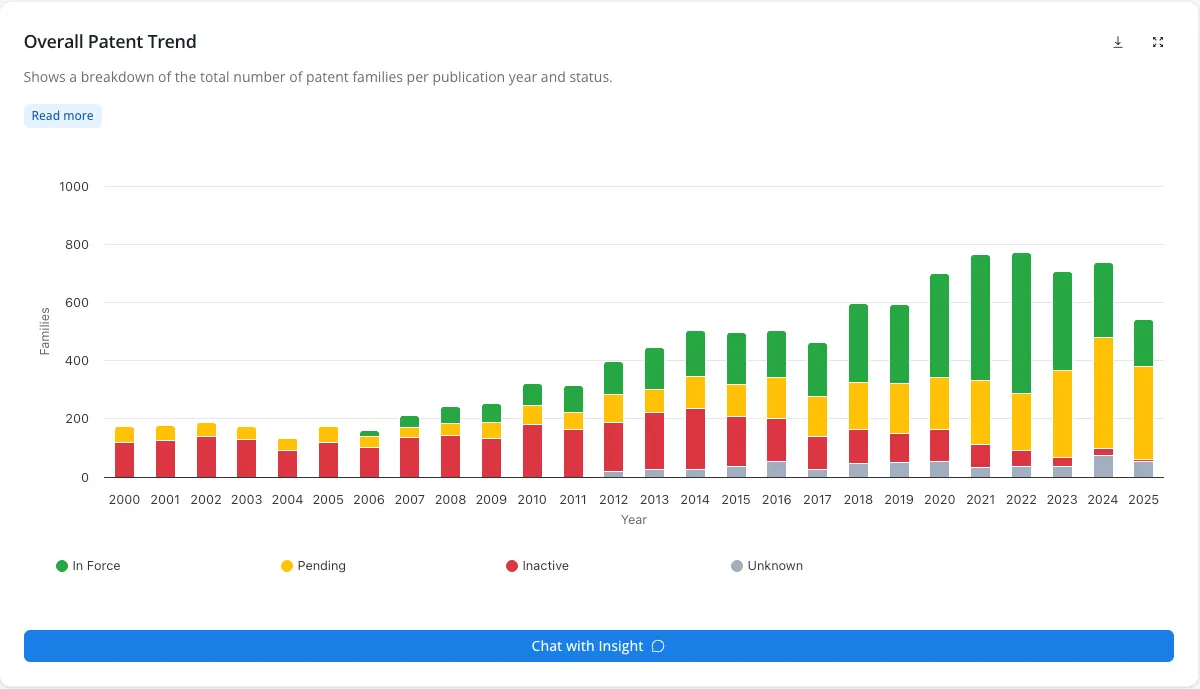Click the red Inactive segment for 2014
Viewport: 1200px width, 689px height.
click(694, 439)
